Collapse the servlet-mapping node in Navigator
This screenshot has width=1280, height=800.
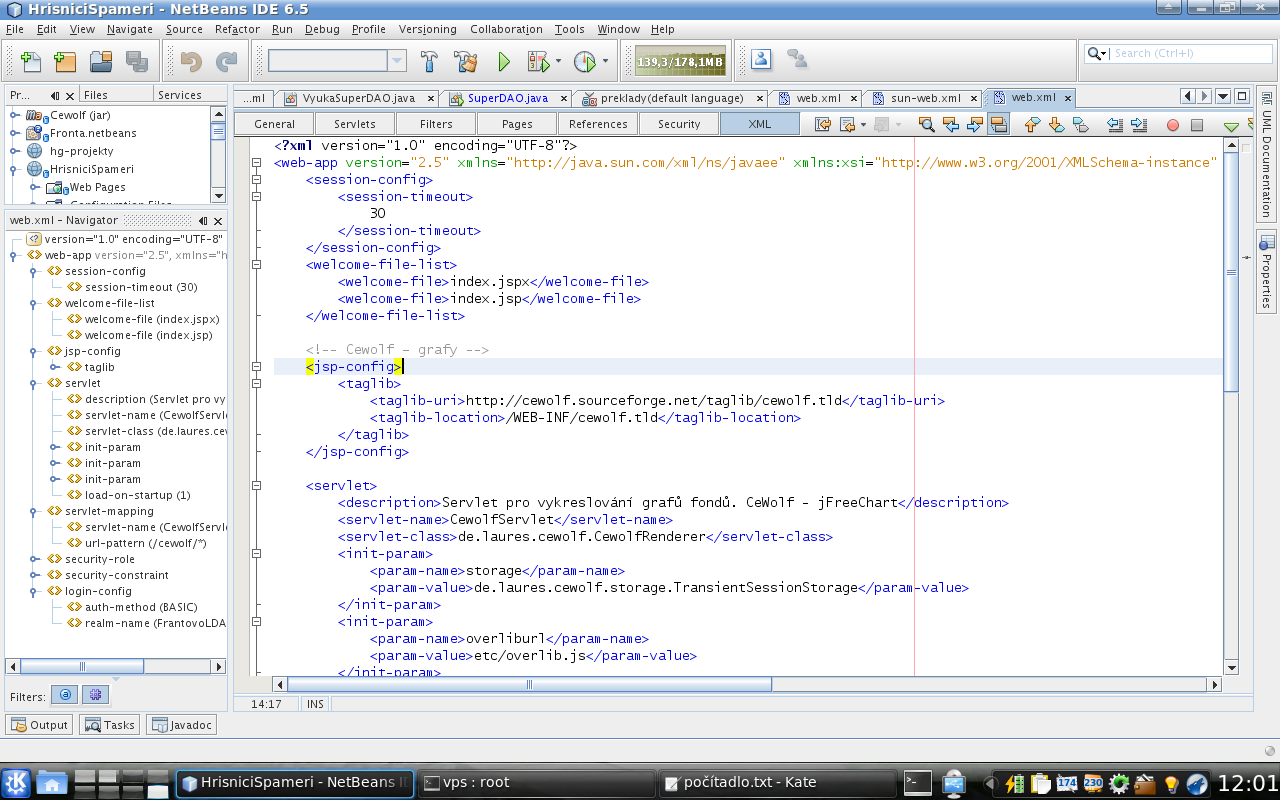coord(35,511)
